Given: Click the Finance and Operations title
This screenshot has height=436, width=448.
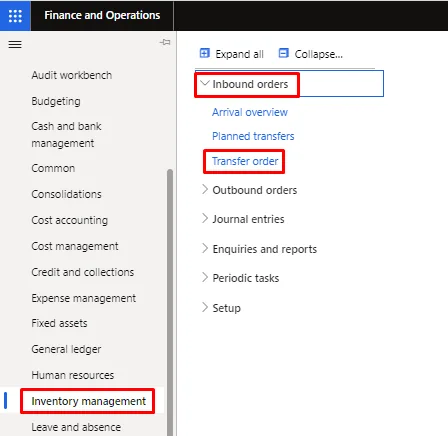Looking at the screenshot, I should click(x=102, y=15).
